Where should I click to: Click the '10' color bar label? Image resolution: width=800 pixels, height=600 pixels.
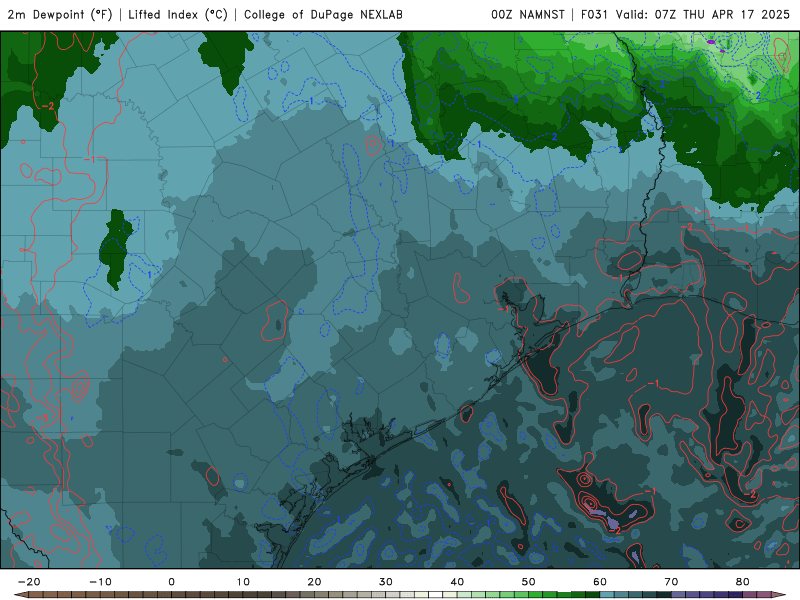243,582
